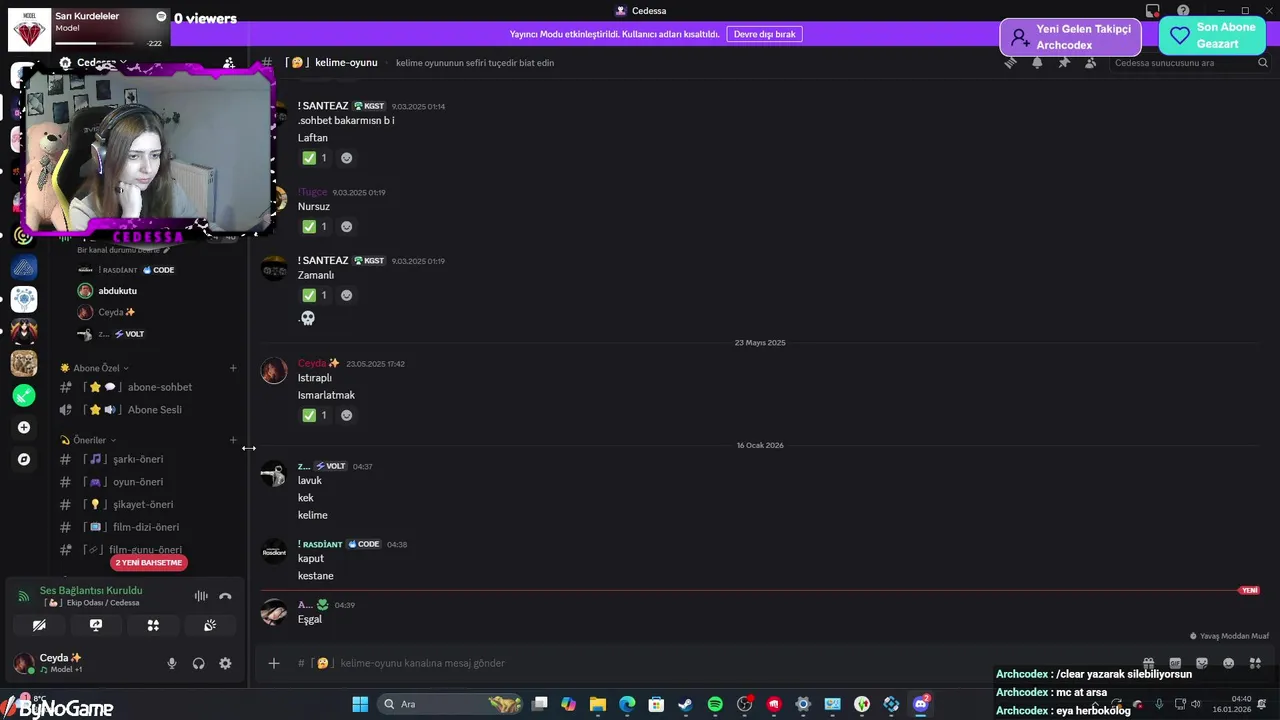Viewport: 1280px width, 720px height.
Task: Open voice connection signal details icon
Action: tap(24, 596)
